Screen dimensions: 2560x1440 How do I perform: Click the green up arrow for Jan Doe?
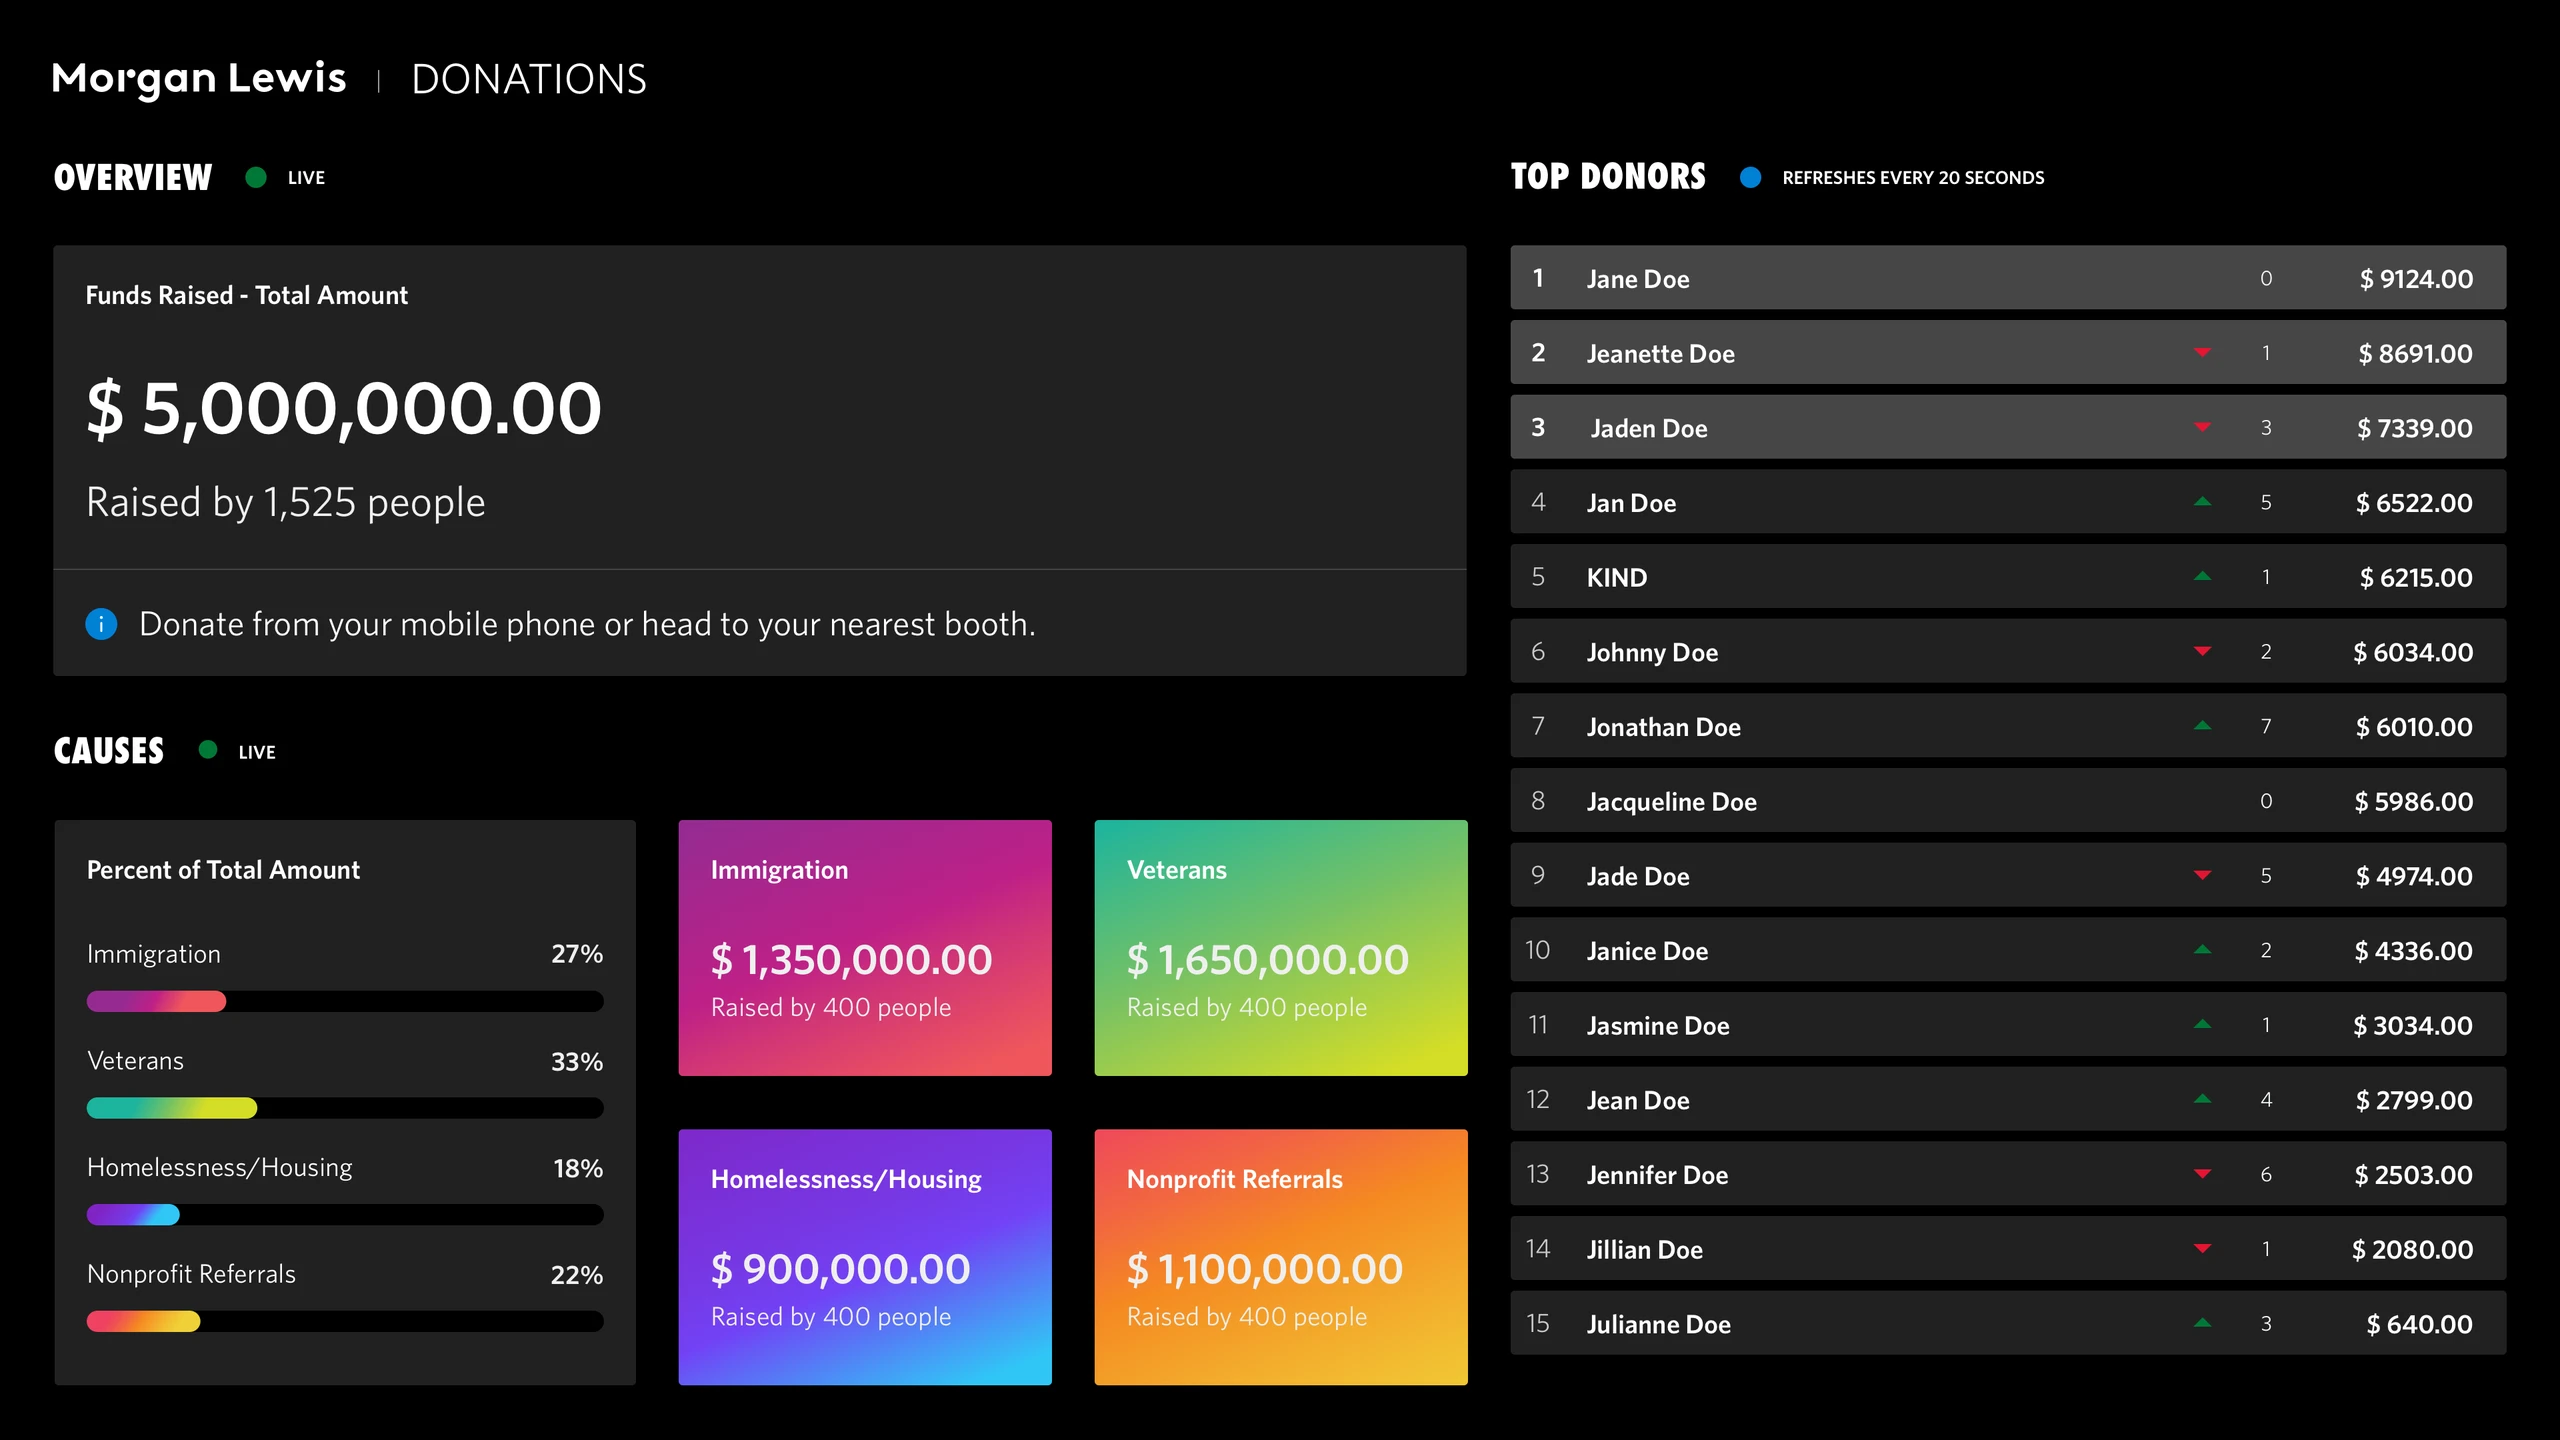coord(2202,501)
